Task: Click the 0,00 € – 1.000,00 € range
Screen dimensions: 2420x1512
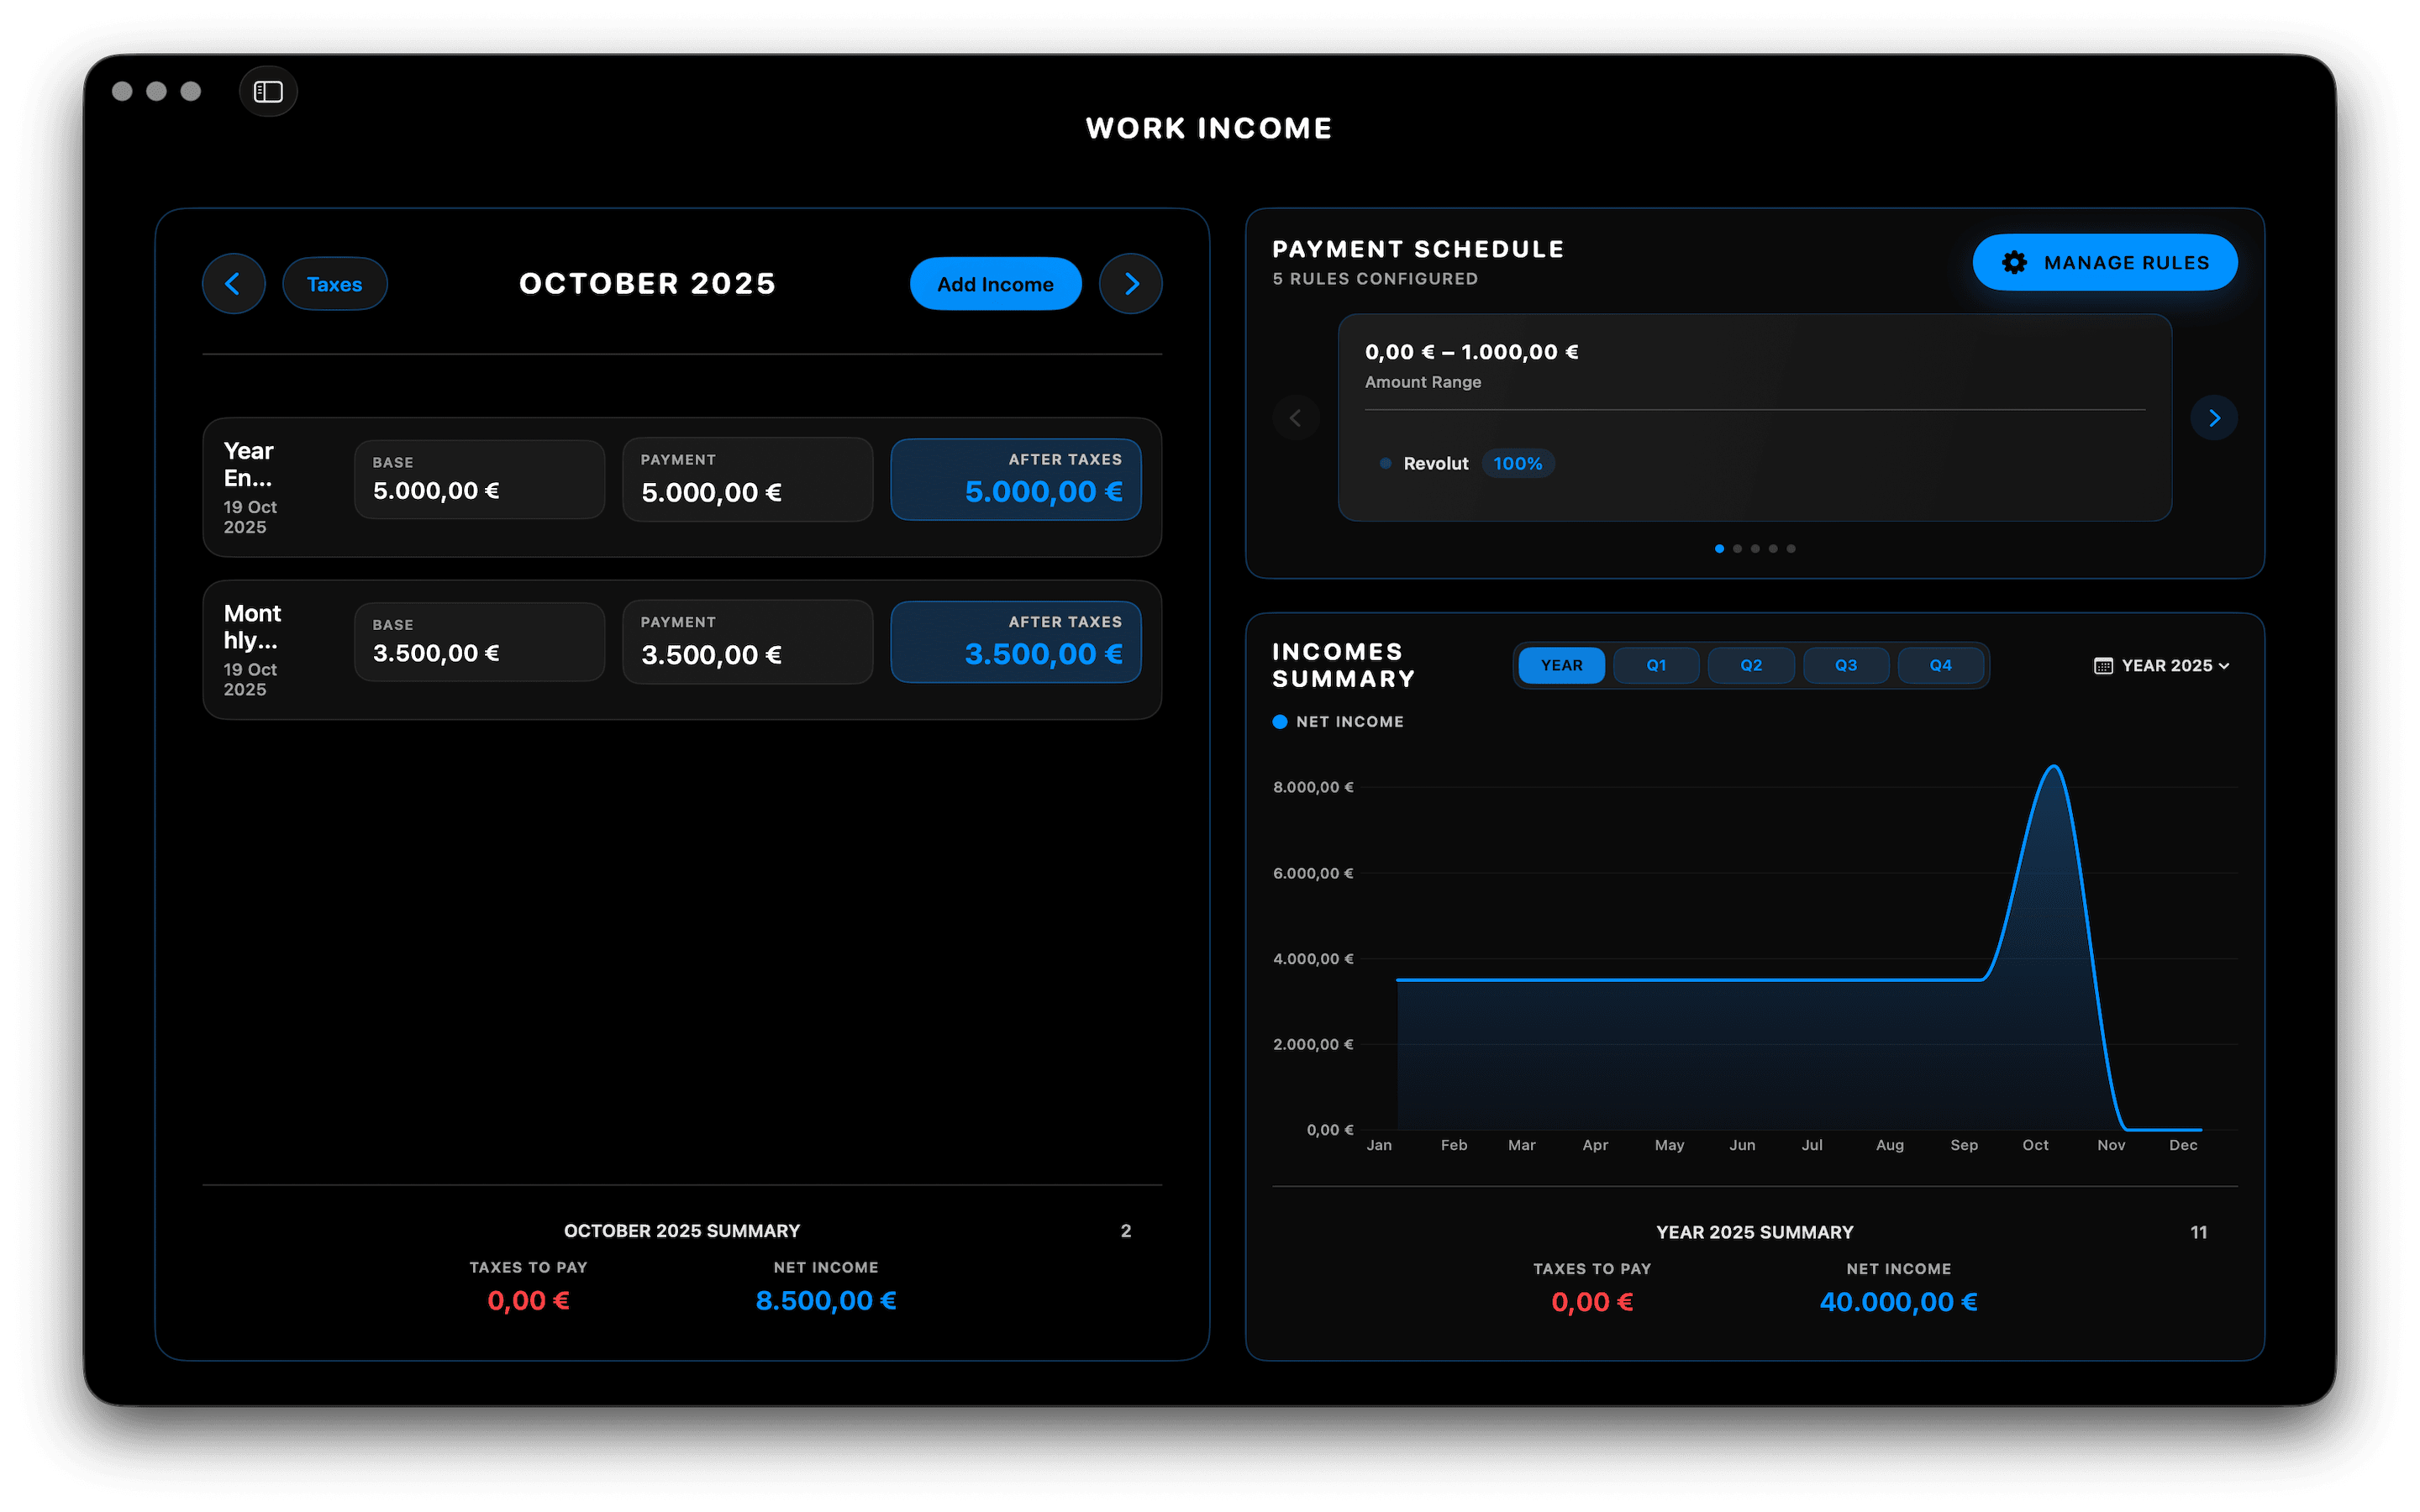Action: [x=1471, y=352]
